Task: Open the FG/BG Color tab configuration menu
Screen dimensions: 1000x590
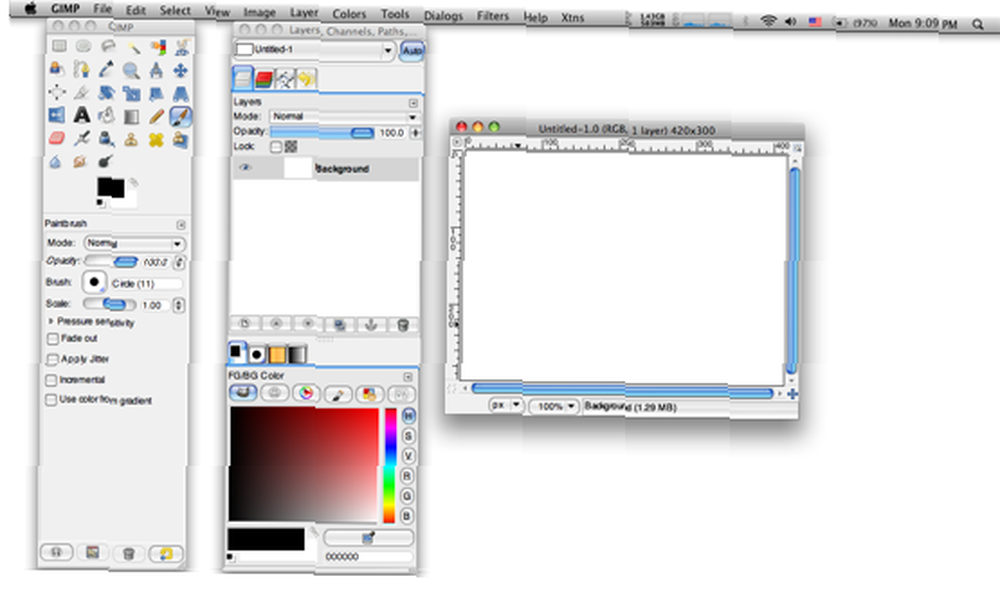Action: pyautogui.click(x=408, y=377)
